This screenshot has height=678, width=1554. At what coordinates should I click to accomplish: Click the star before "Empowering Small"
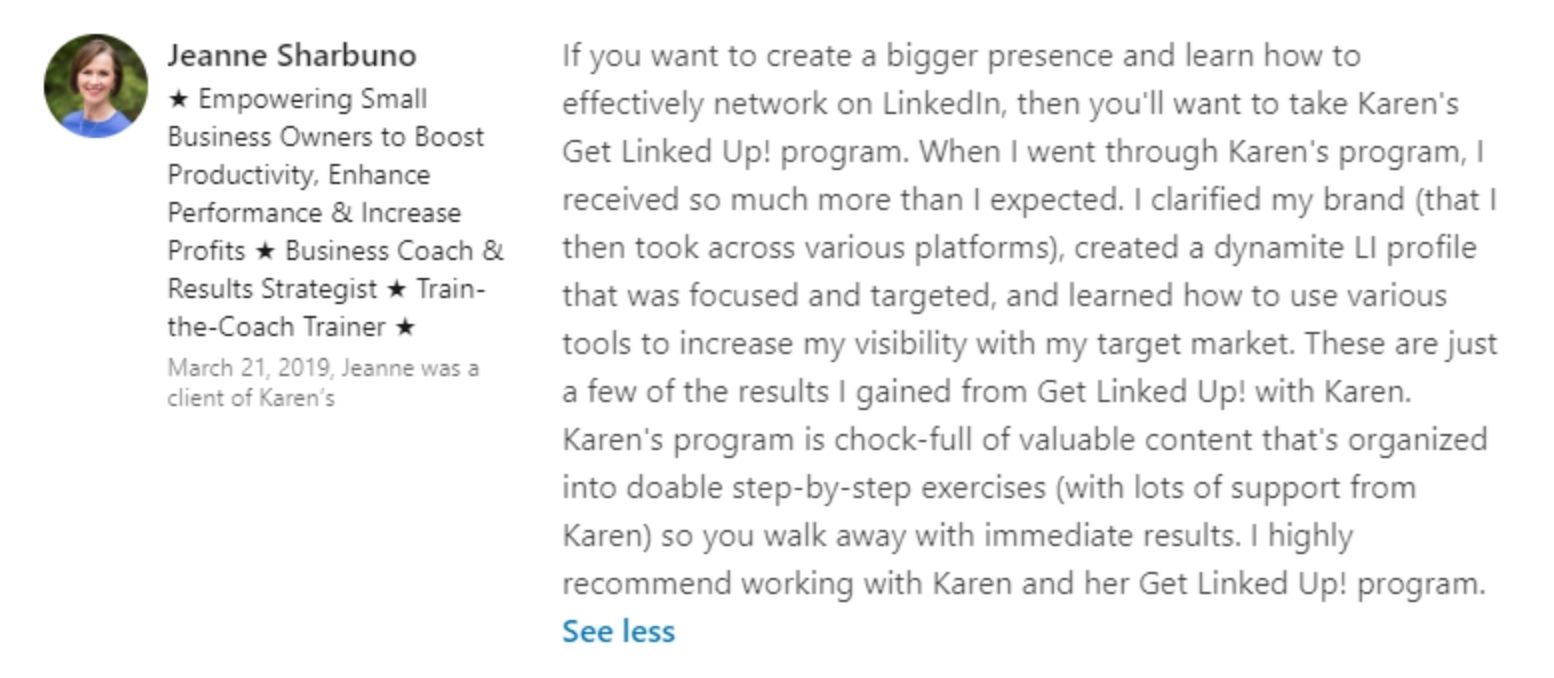point(178,99)
